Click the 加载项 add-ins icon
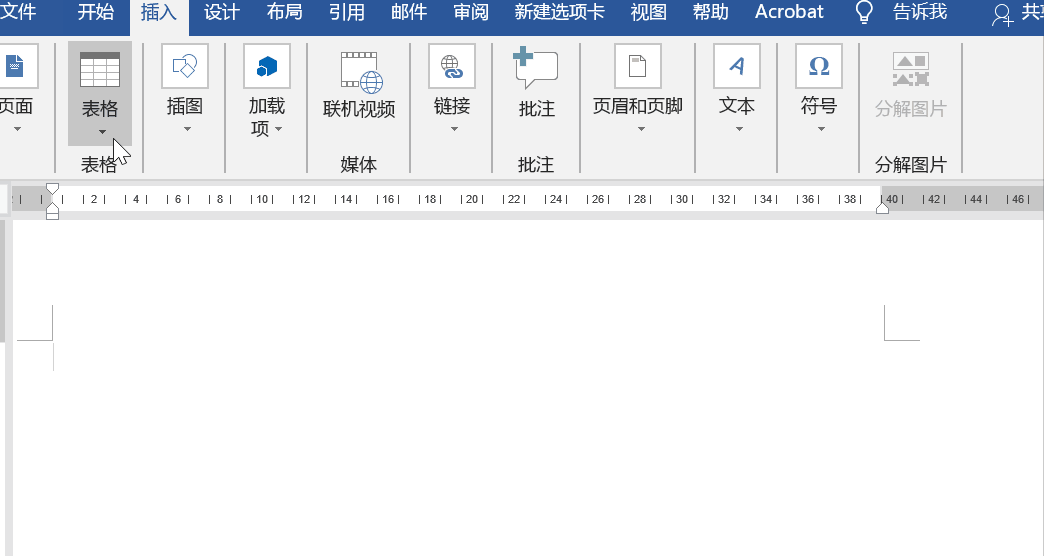Screen dimensions: 1044x556 point(267,66)
